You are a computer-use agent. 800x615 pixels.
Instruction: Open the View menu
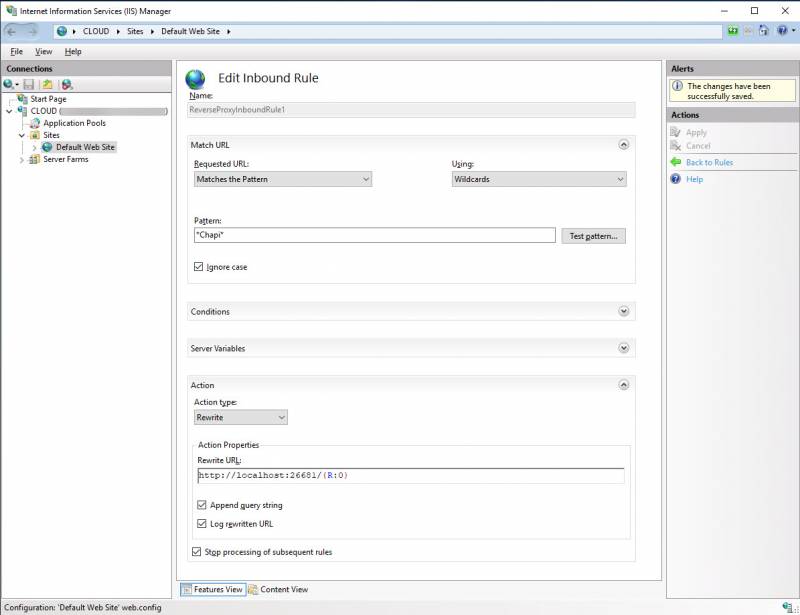click(x=43, y=52)
